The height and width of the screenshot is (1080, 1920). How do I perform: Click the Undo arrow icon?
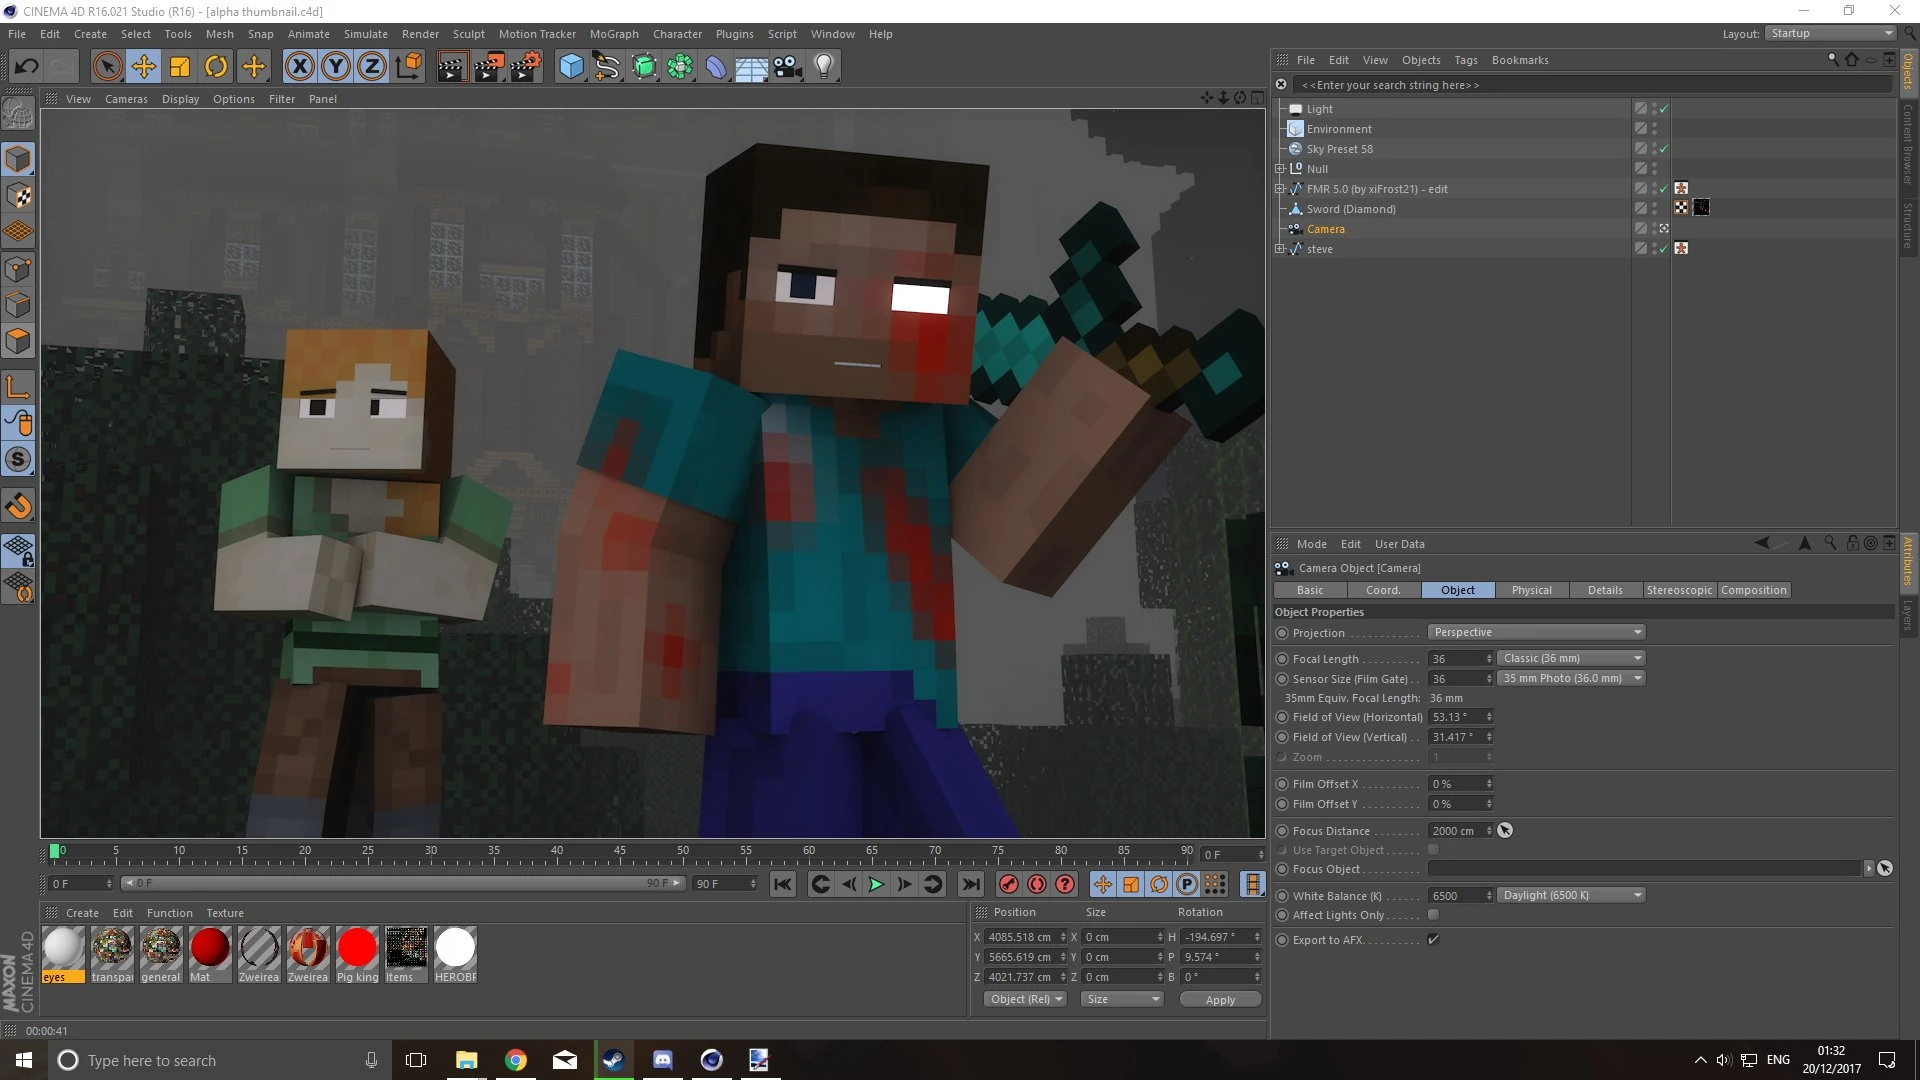27,67
